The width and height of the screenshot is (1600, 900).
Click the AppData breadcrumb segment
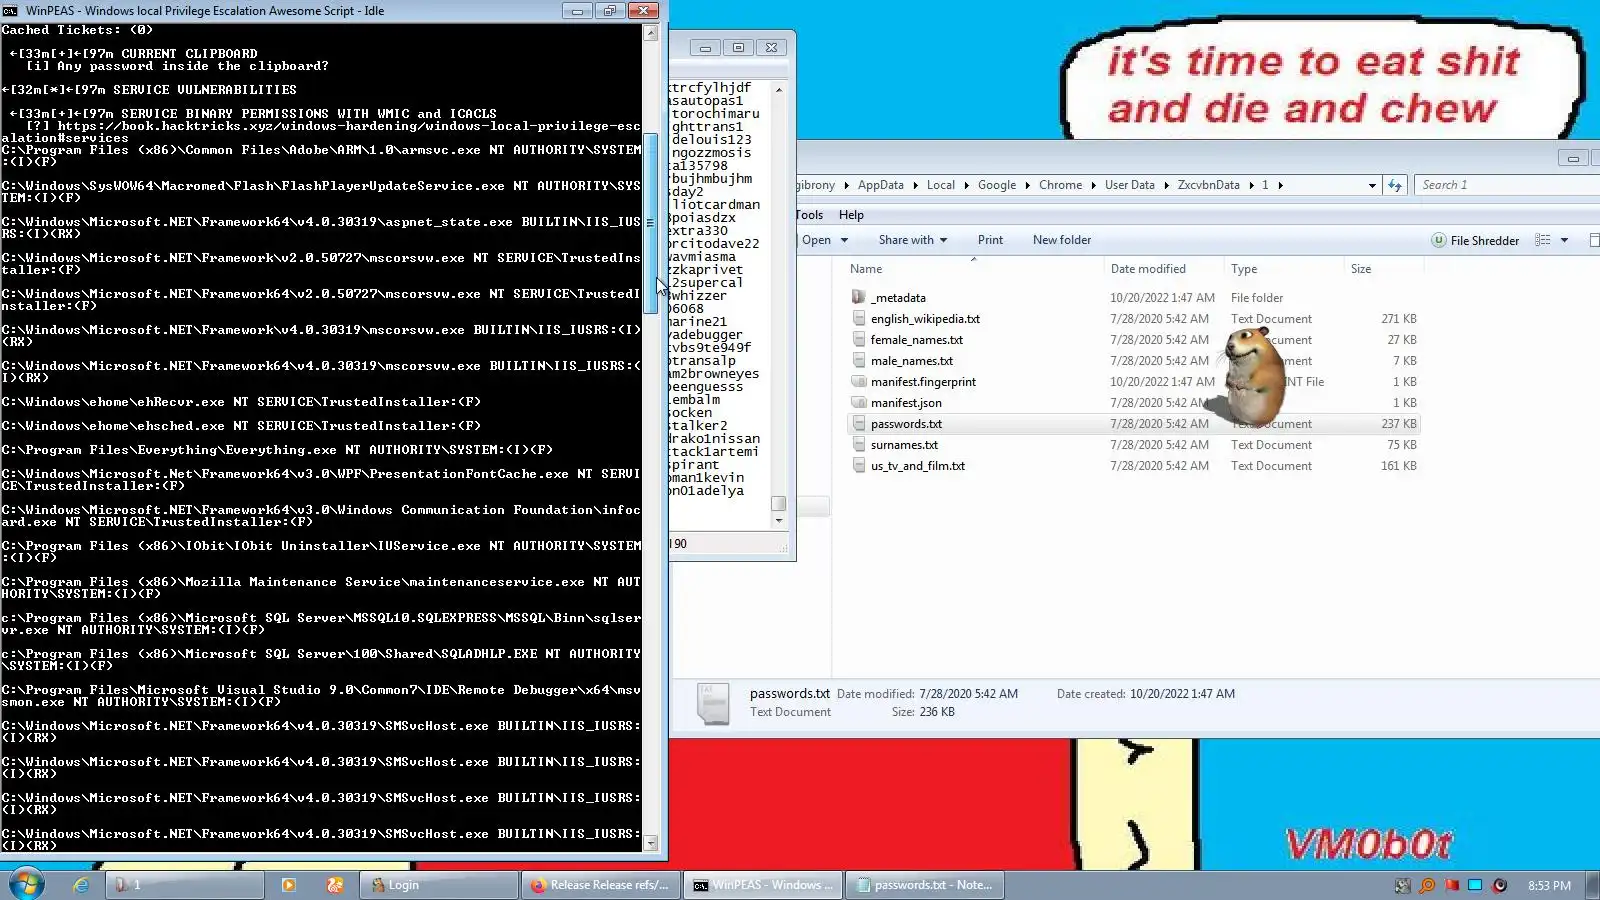coord(880,185)
